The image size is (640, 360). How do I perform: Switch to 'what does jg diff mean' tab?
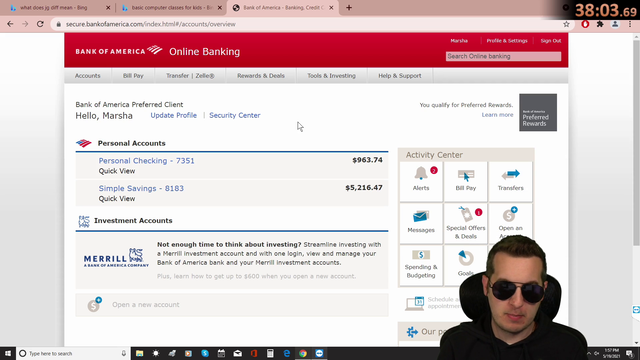tap(53, 8)
